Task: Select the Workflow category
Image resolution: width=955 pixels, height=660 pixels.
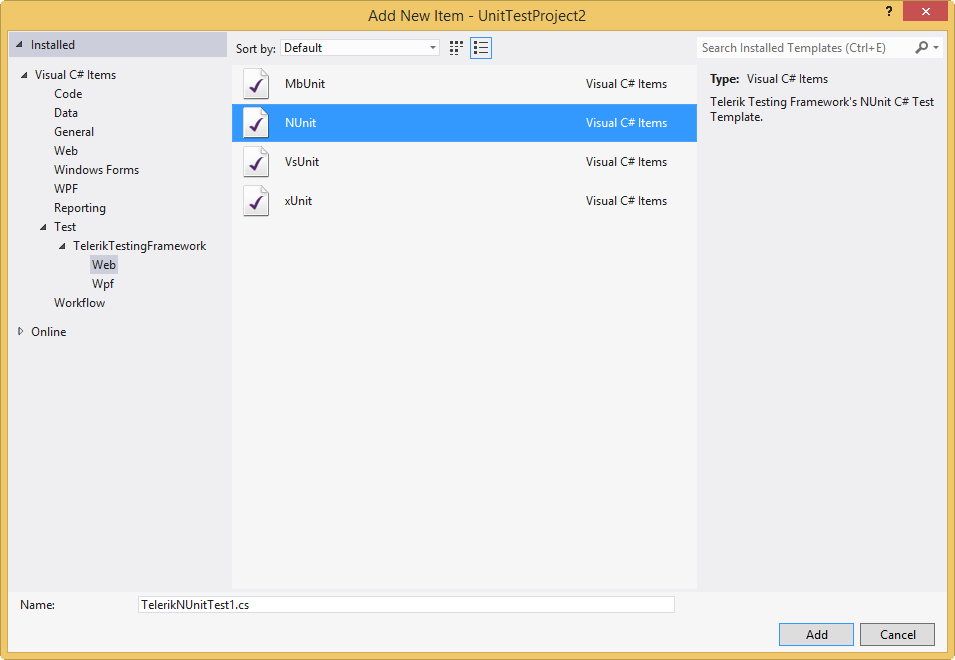Action: (79, 303)
